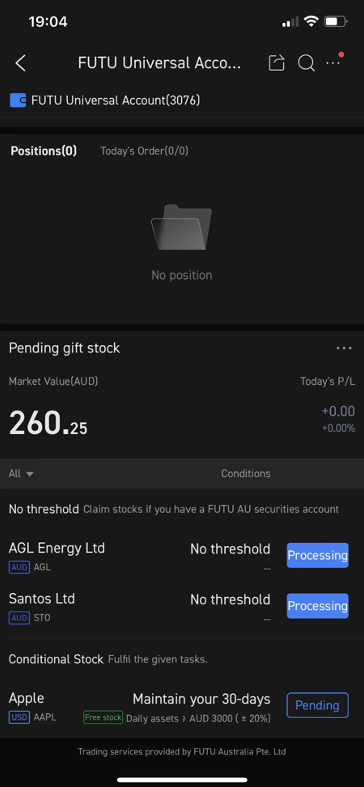Switch to Today's Order(0/0) tab
The width and height of the screenshot is (364, 787).
pyautogui.click(x=144, y=151)
